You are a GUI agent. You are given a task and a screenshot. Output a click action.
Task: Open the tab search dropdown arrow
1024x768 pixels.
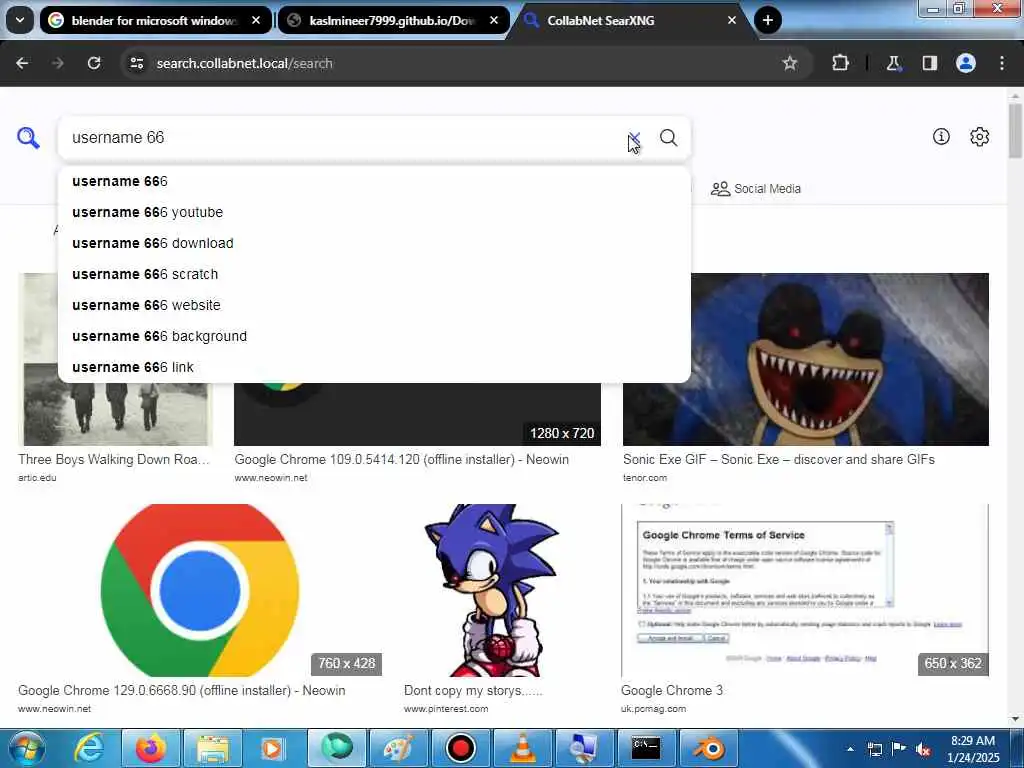20,20
